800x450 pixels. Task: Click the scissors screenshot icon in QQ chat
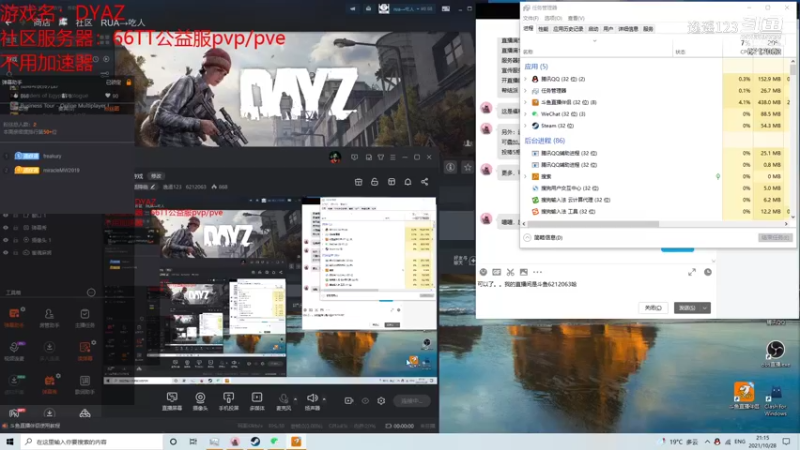point(510,272)
